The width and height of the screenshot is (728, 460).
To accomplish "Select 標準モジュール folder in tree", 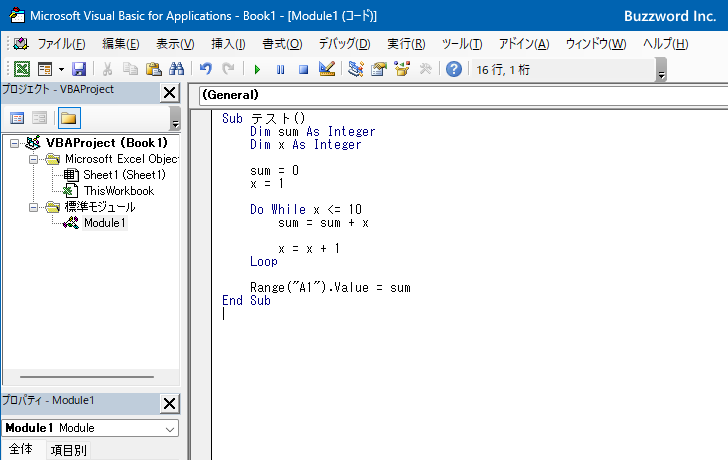I will (x=100, y=207).
